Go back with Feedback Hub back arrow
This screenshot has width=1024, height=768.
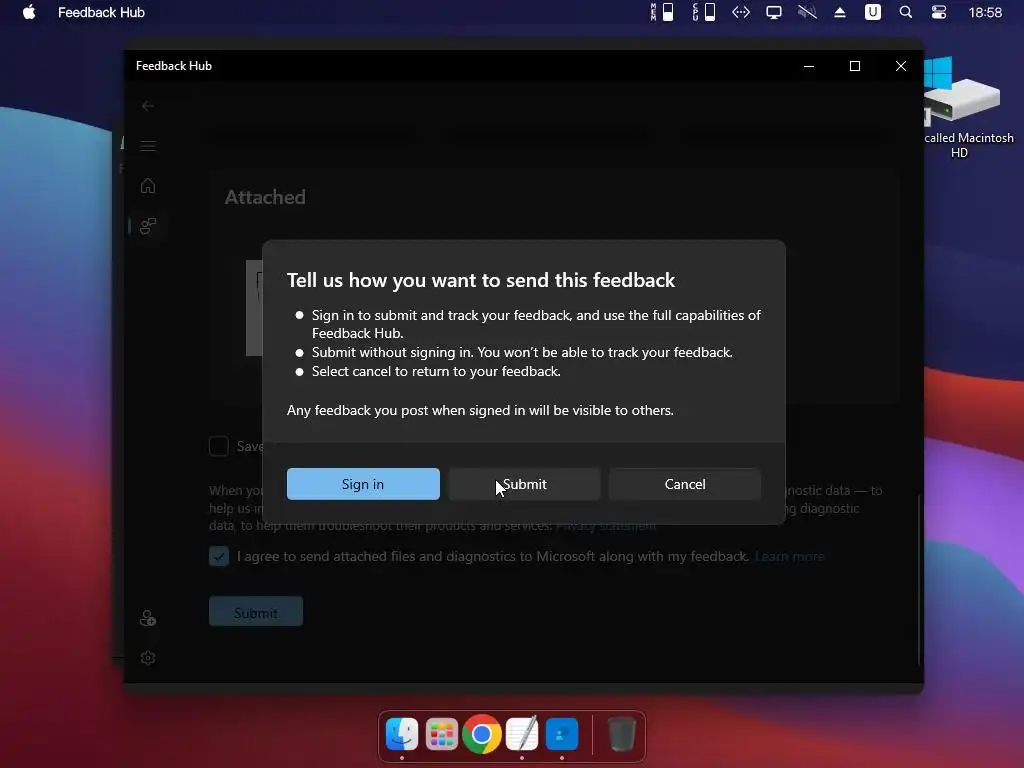pos(148,106)
